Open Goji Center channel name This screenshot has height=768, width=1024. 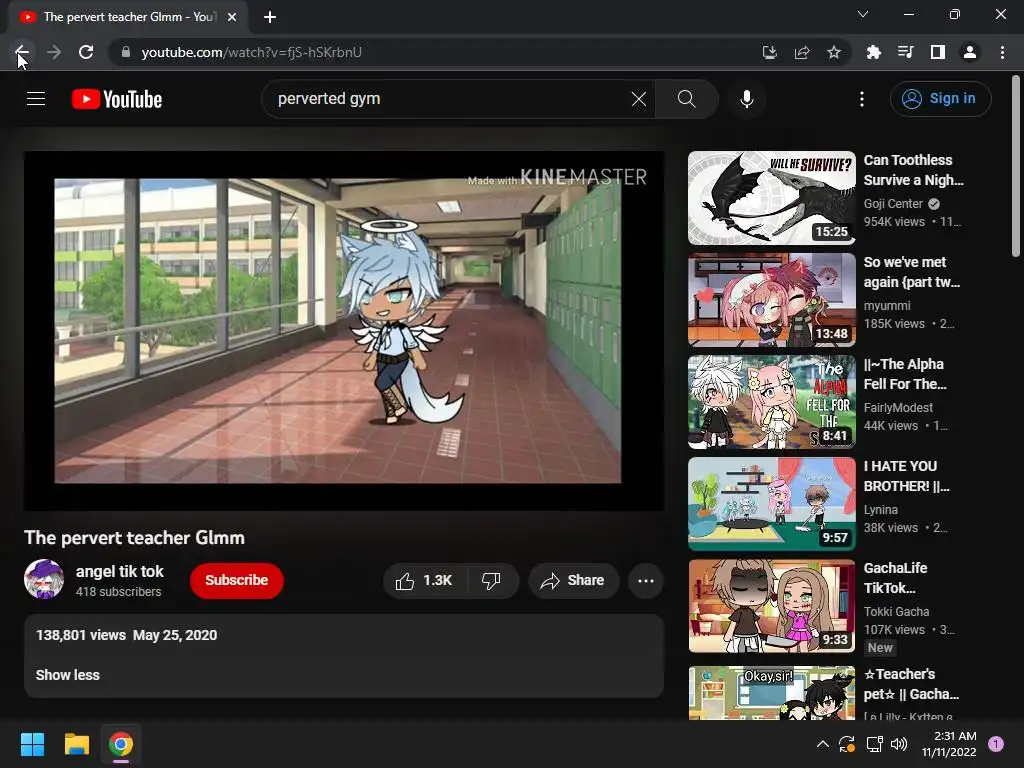[893, 204]
